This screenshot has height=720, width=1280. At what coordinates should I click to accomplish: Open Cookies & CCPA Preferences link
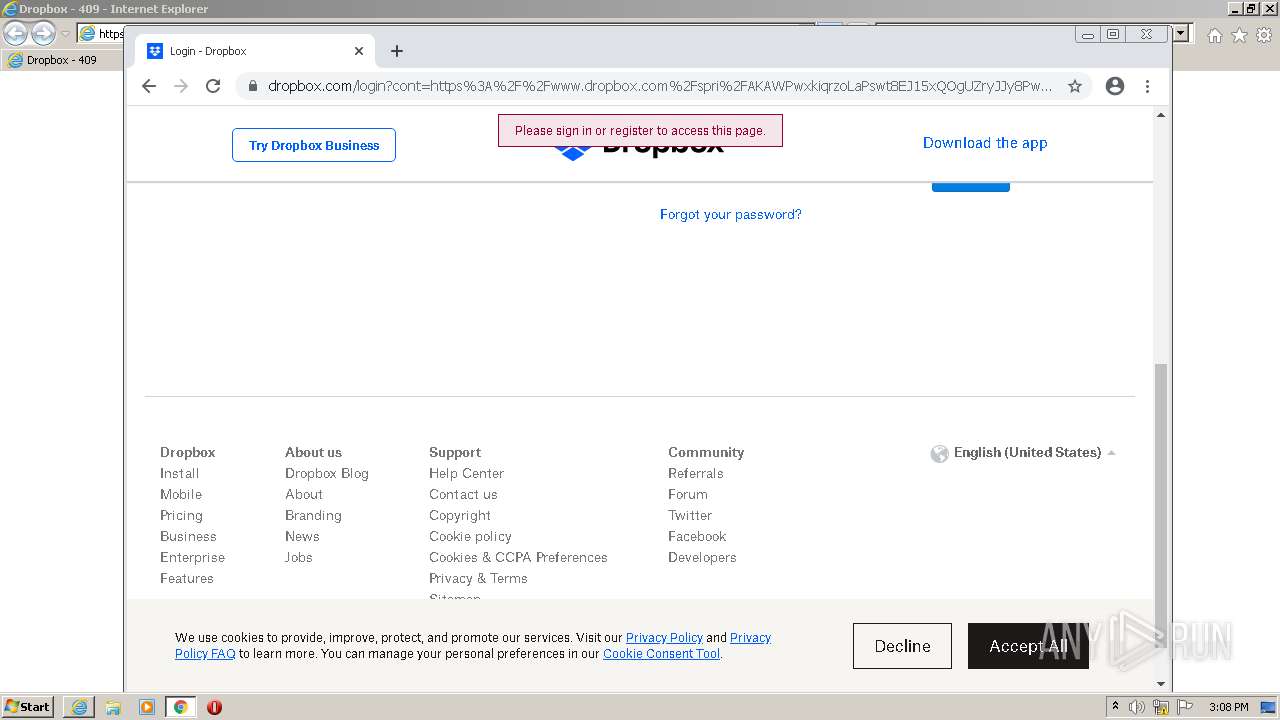pyautogui.click(x=518, y=558)
